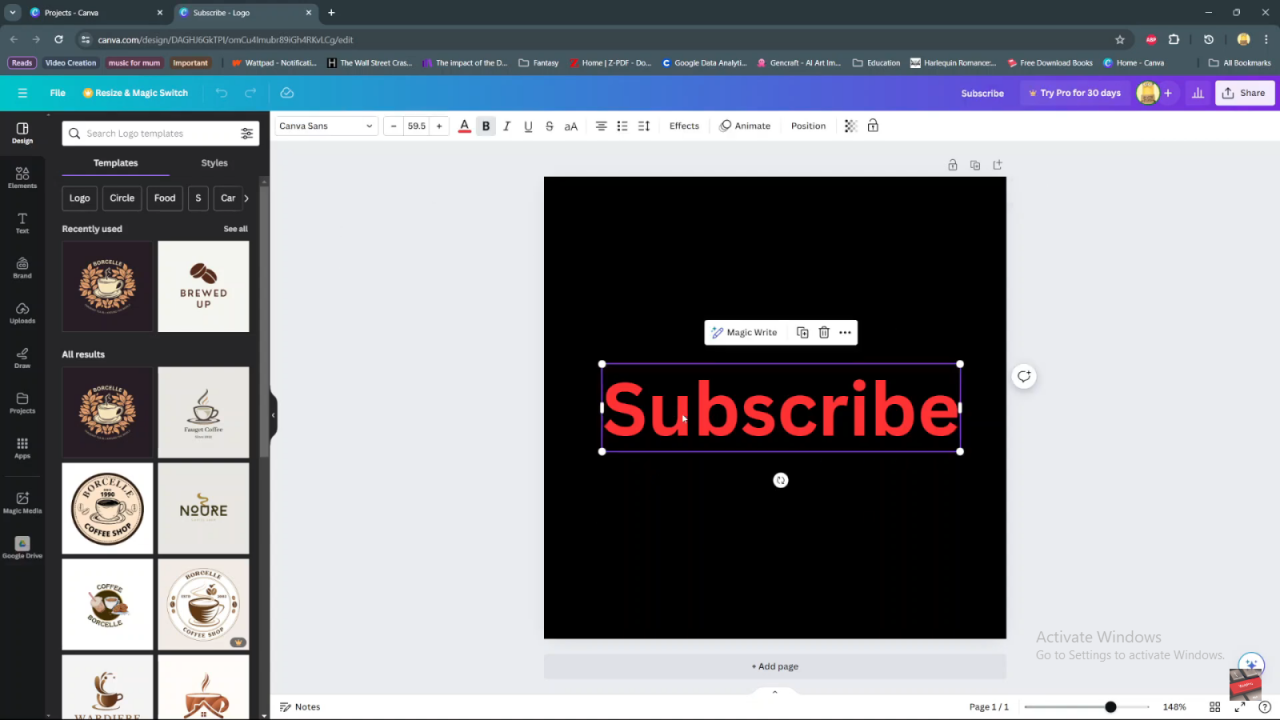Screen dimensions: 1280x720
Task: Open Google Drive in the sidebar
Action: point(22,548)
